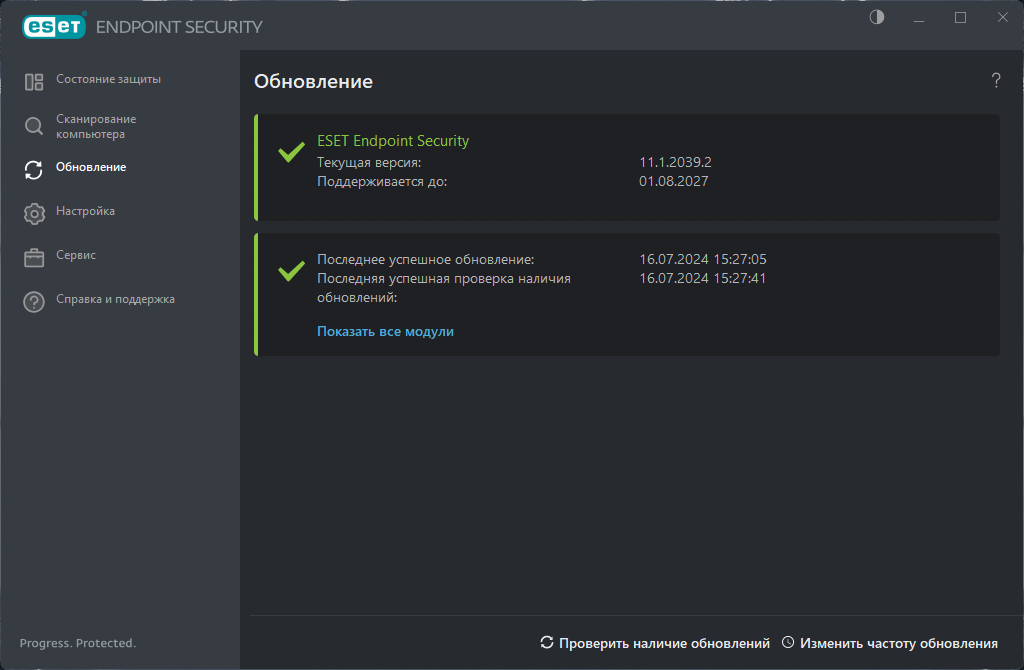This screenshot has width=1024, height=670.
Task: Click the Последняя успешная проверка наличия обновлений label
Action: pos(444,287)
